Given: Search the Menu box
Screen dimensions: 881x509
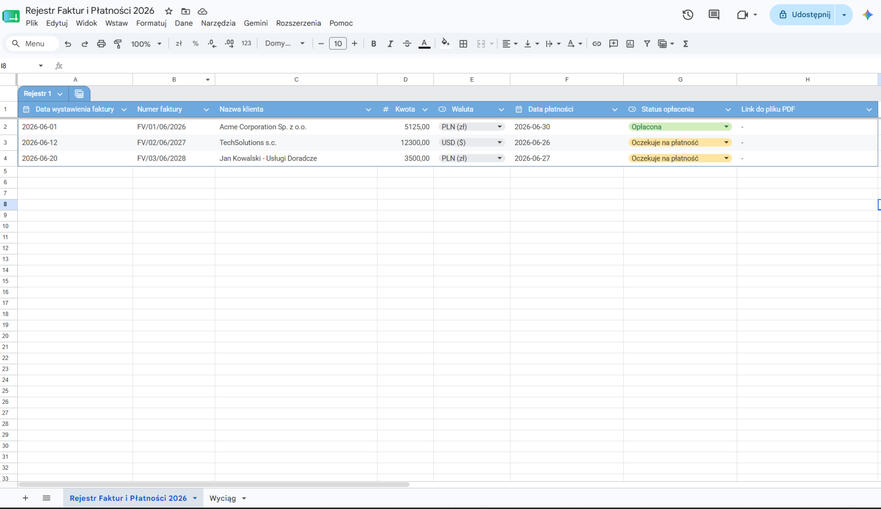Looking at the screenshot, I should (32, 44).
